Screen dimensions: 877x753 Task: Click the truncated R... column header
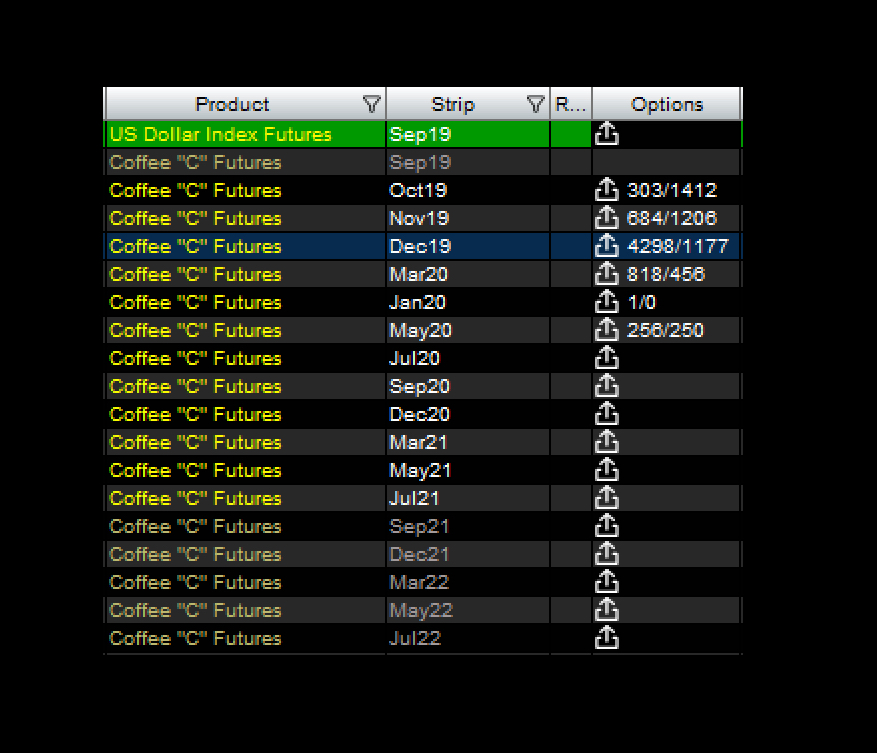(x=571, y=104)
